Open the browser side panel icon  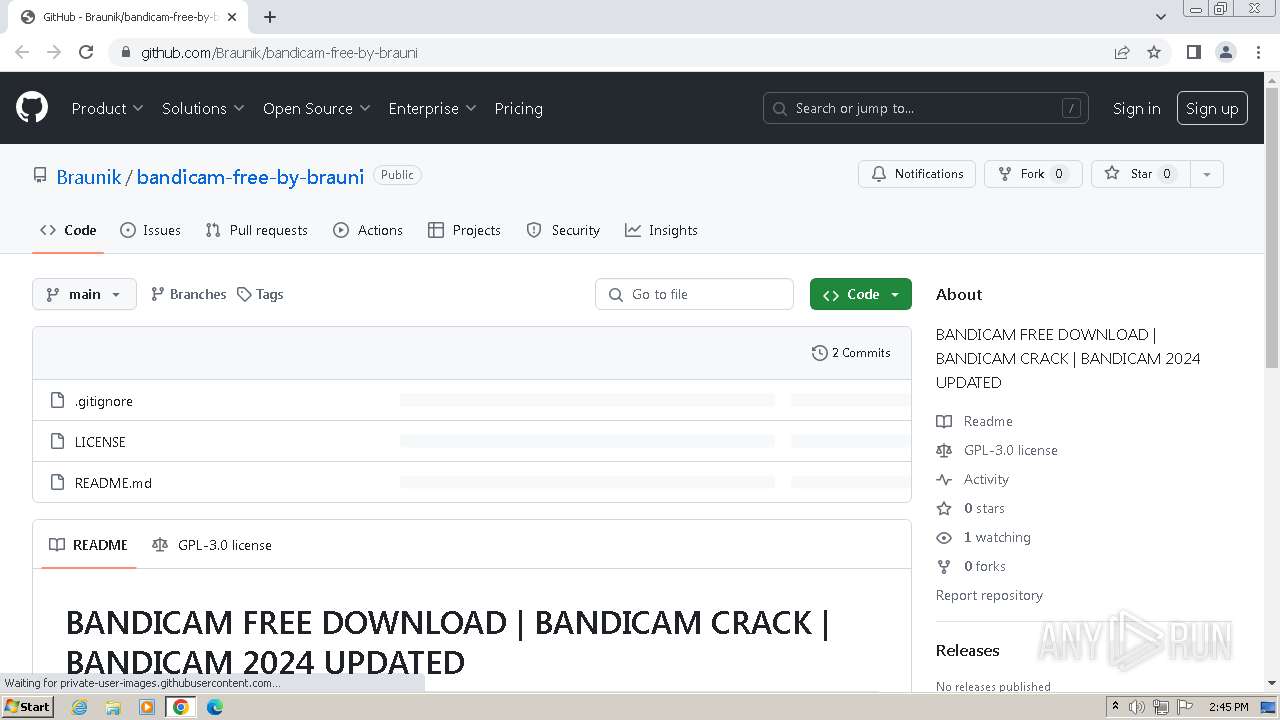(1193, 52)
